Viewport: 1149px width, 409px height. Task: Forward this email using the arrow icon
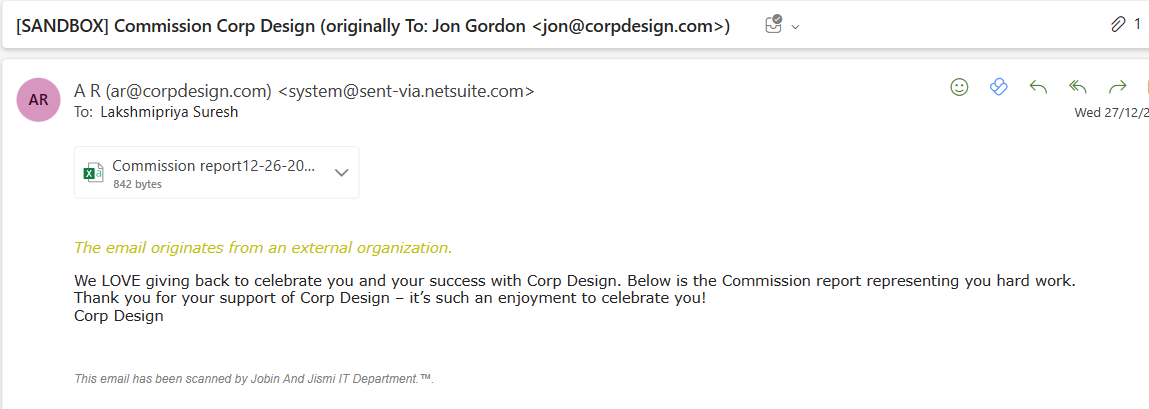[1117, 88]
